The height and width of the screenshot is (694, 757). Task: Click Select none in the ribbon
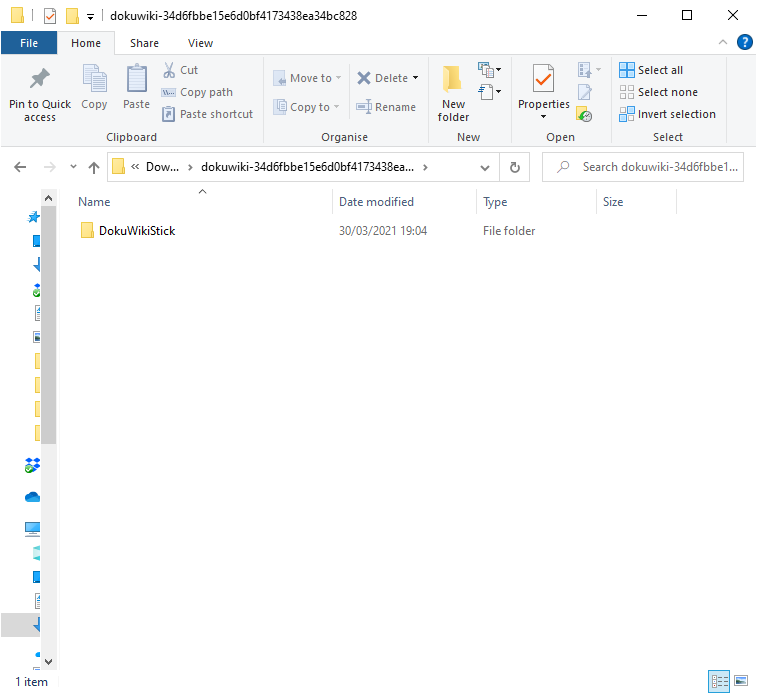[659, 92]
